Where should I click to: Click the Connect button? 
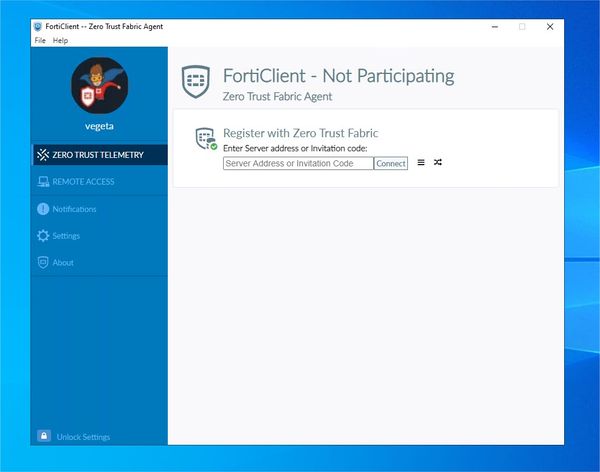391,163
